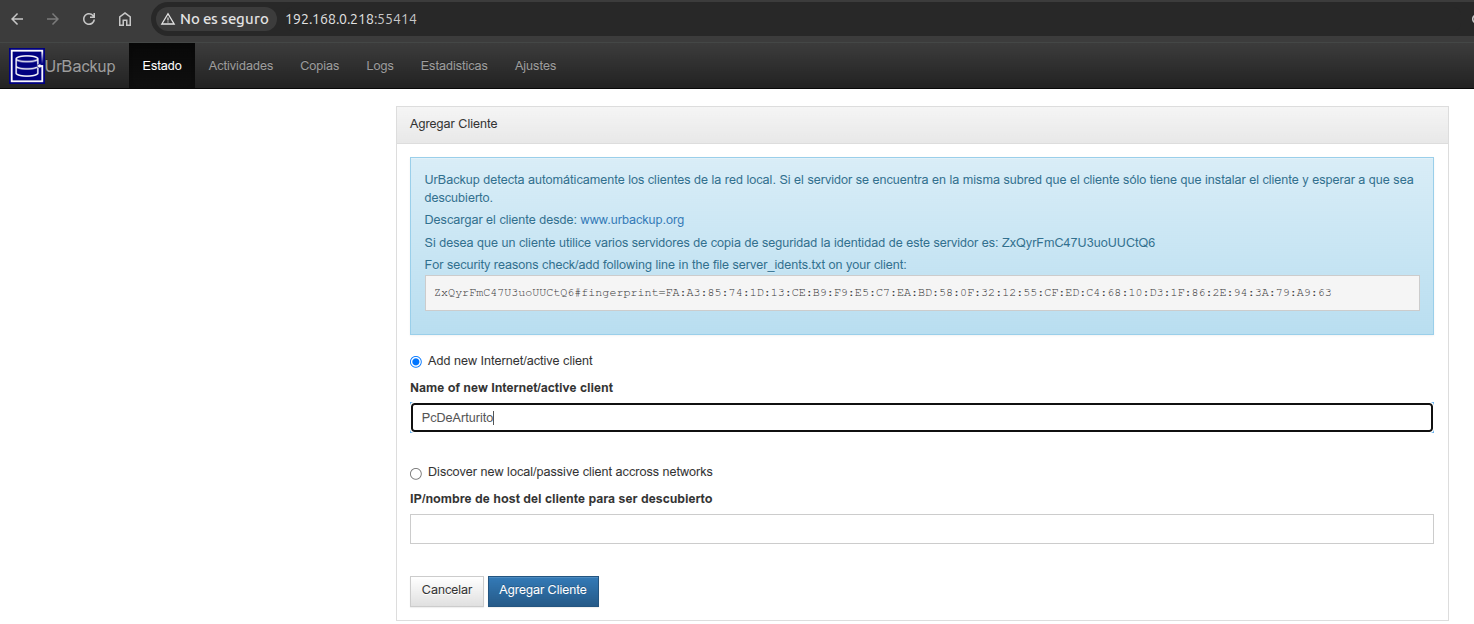This screenshot has height=624, width=1474.
Task: Click the IP/hostname input field
Action: (920, 529)
